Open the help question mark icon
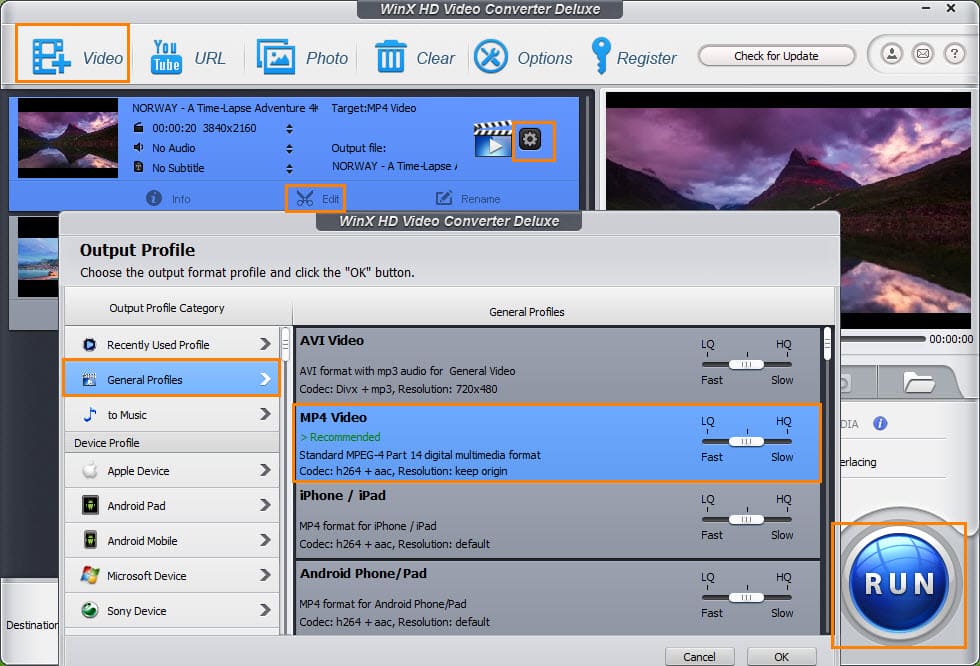 954,54
